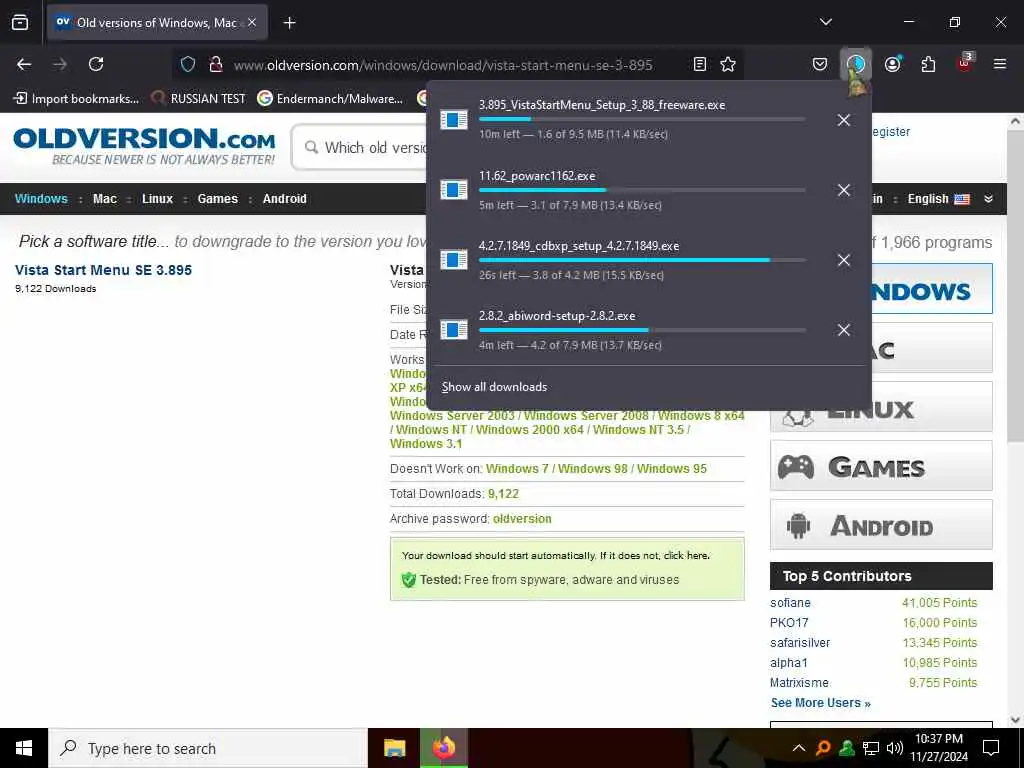This screenshot has width=1024, height=768.
Task: Open the Android category button
Action: click(x=881, y=525)
